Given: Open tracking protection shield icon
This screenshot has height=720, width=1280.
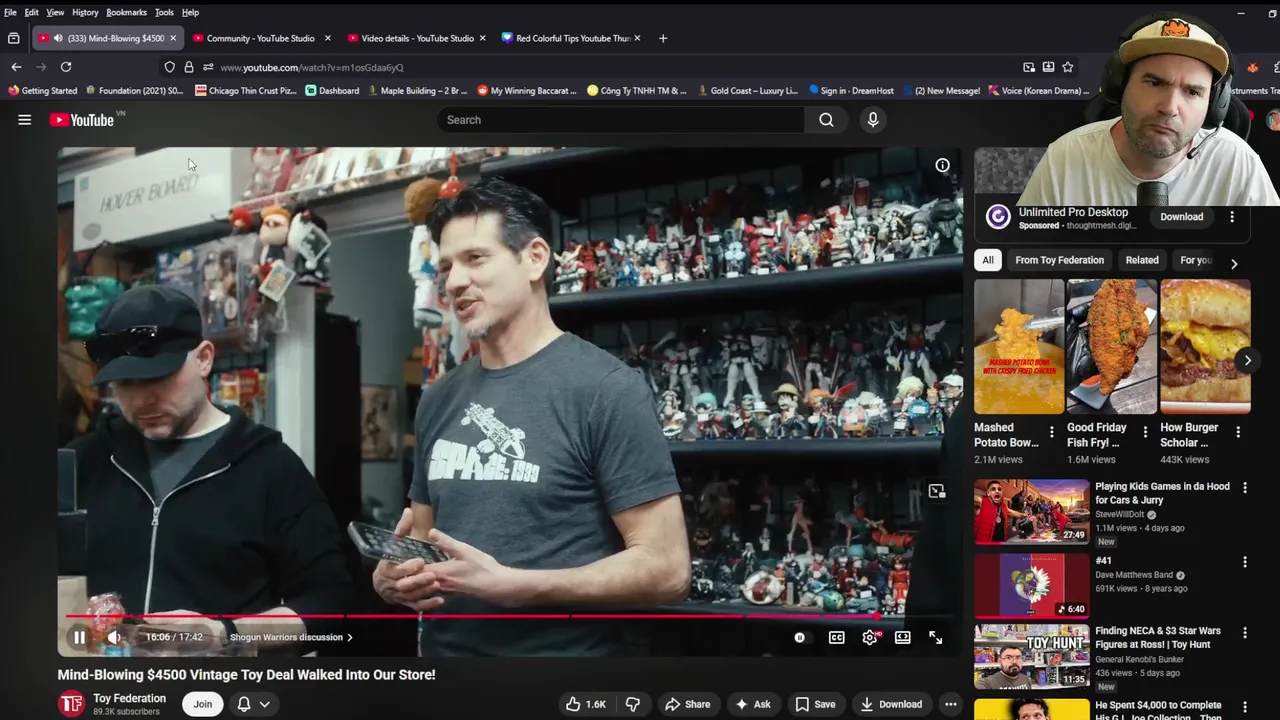Looking at the screenshot, I should click(x=170, y=67).
